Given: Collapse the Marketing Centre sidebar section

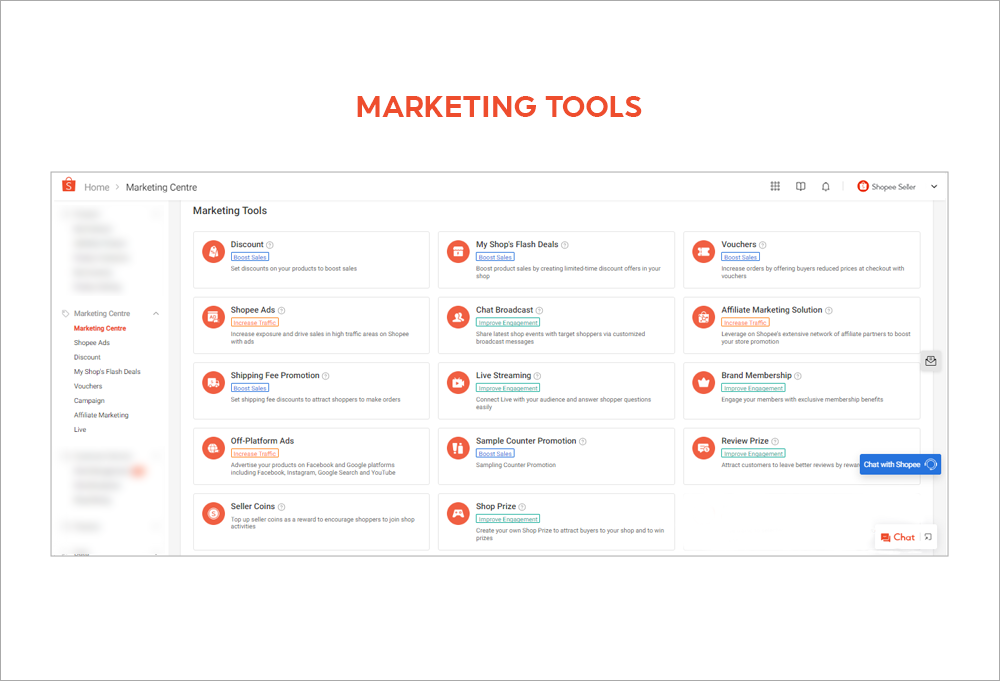Looking at the screenshot, I should 156,313.
